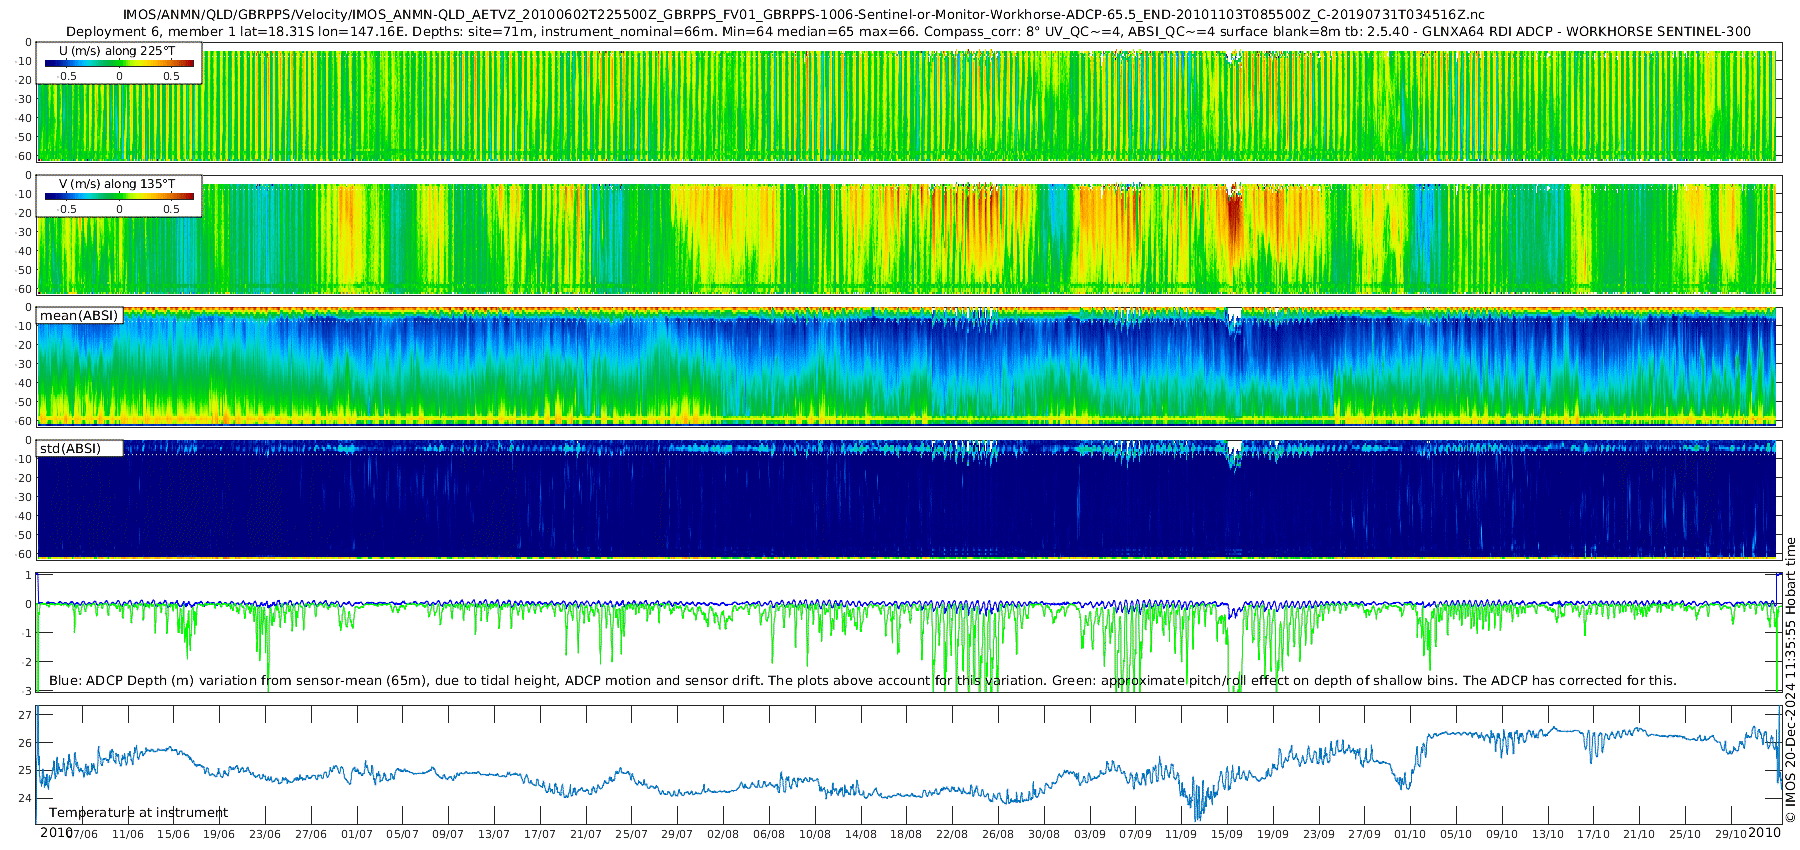Click the 15/09 date tick
Viewport: 1800px width, 850px height.
tap(1227, 834)
